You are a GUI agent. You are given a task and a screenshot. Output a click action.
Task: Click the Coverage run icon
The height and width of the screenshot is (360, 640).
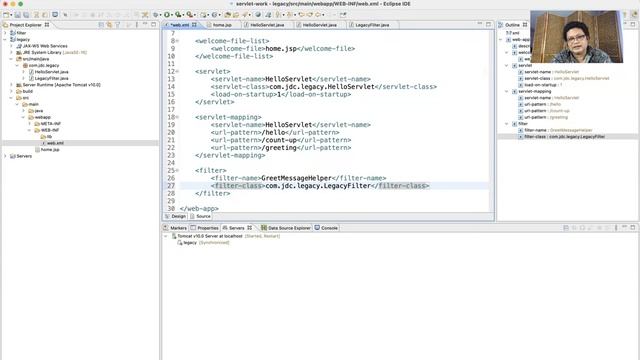pos(178,15)
